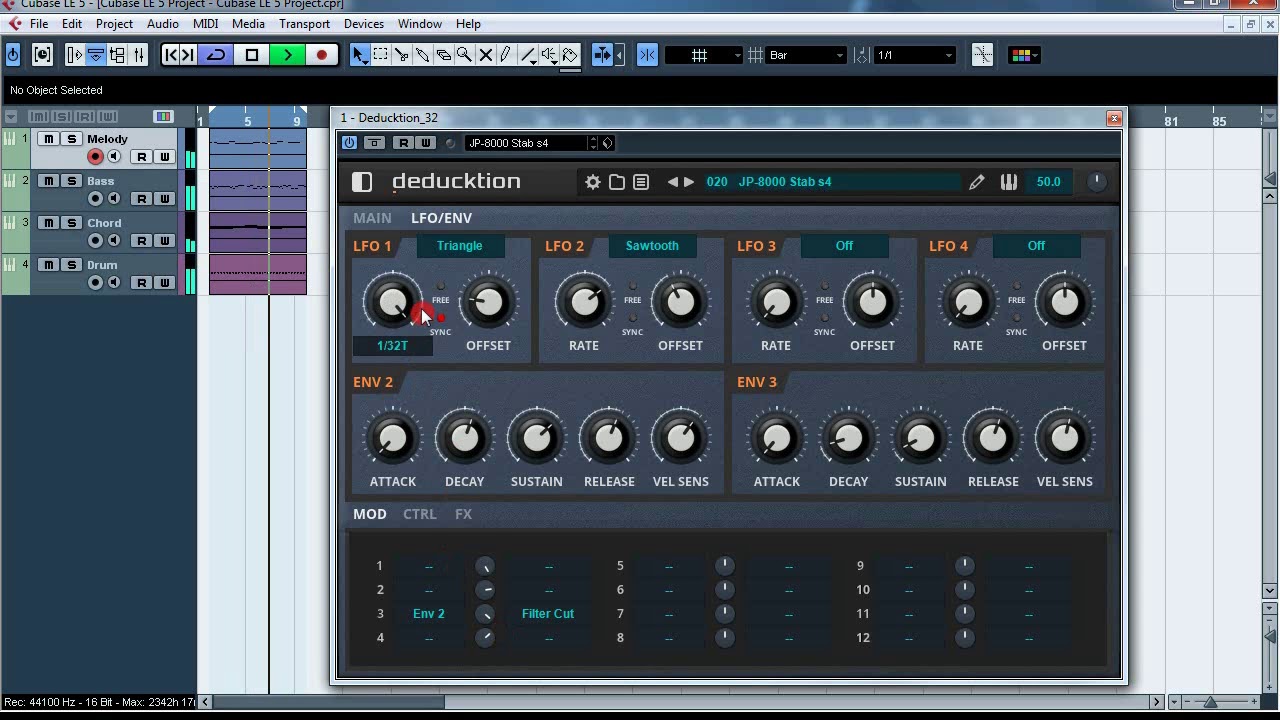The image size is (1280, 720).
Task: Go to previous Deducktion preset
Action: pos(673,182)
